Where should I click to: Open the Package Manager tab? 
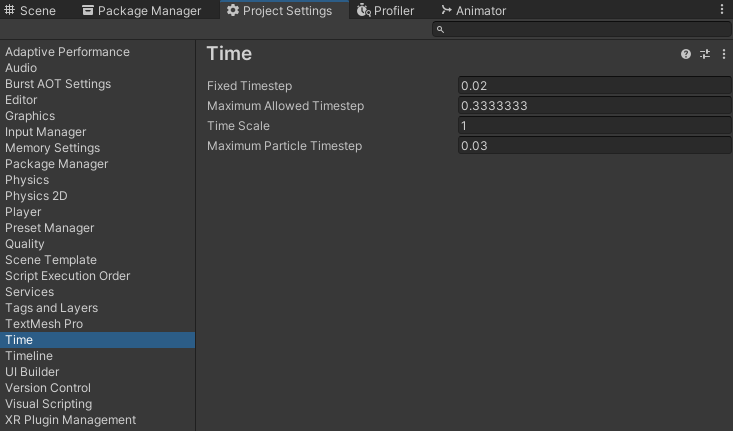click(x=141, y=11)
